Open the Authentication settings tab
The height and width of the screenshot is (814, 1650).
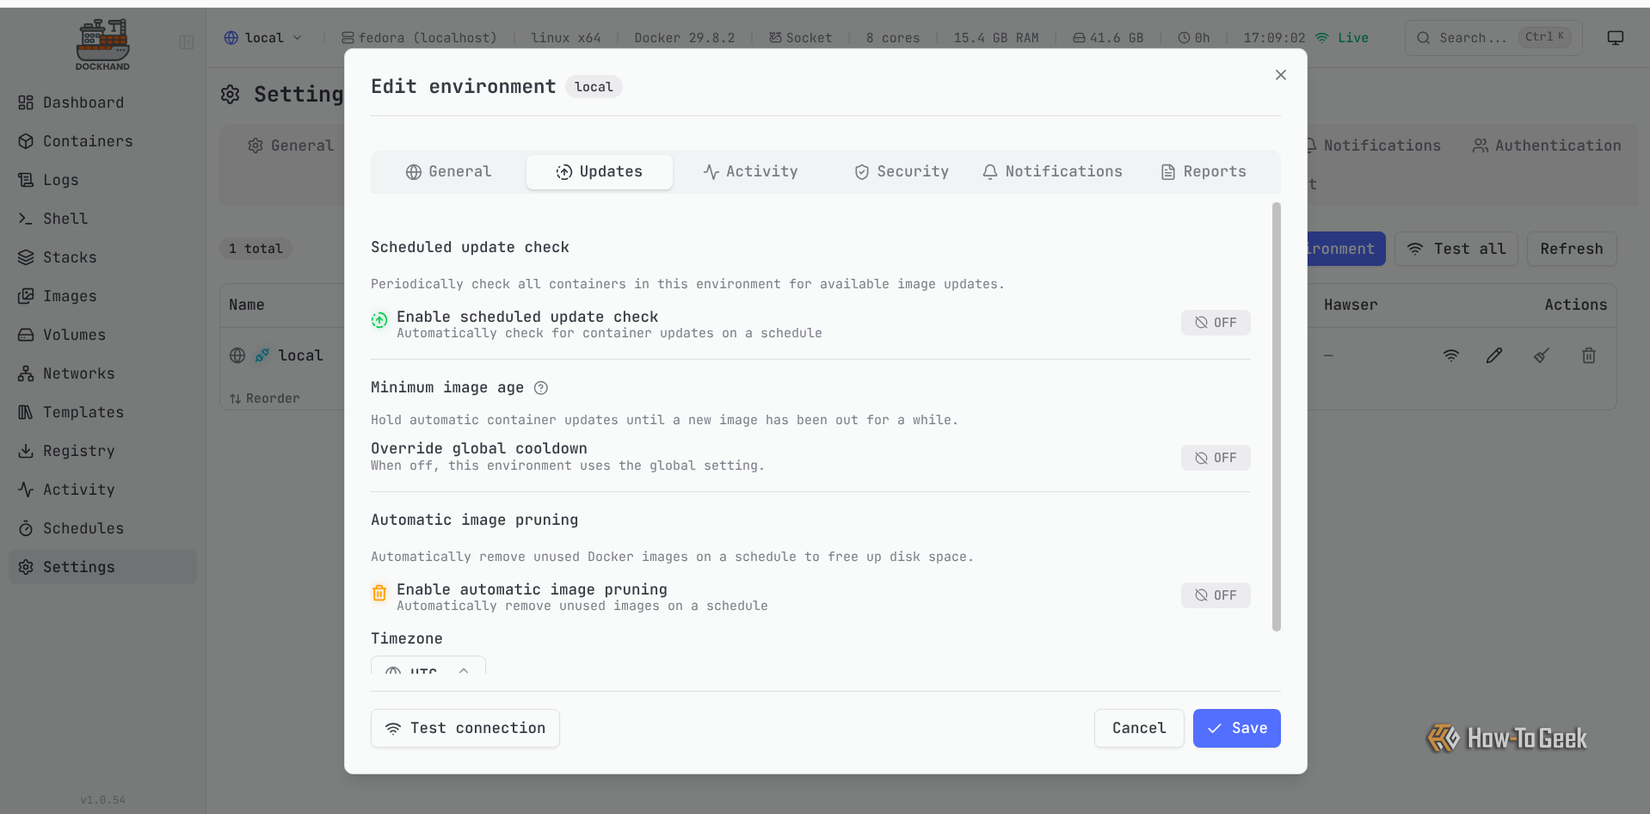[1546, 146]
